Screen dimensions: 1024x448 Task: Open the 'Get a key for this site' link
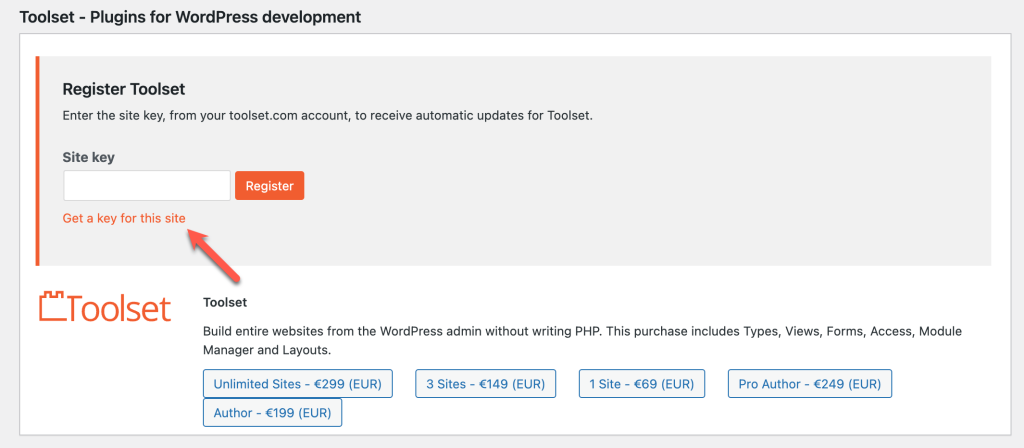tap(124, 218)
